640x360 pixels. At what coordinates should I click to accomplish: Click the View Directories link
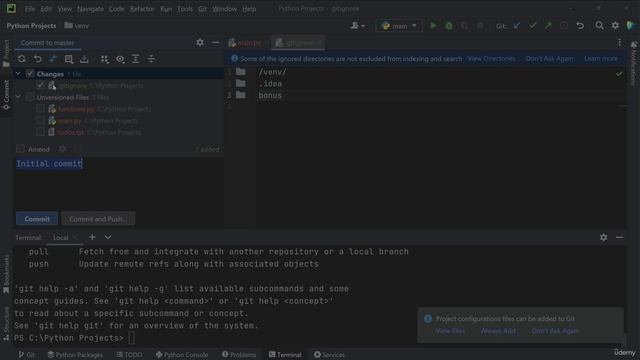491,59
